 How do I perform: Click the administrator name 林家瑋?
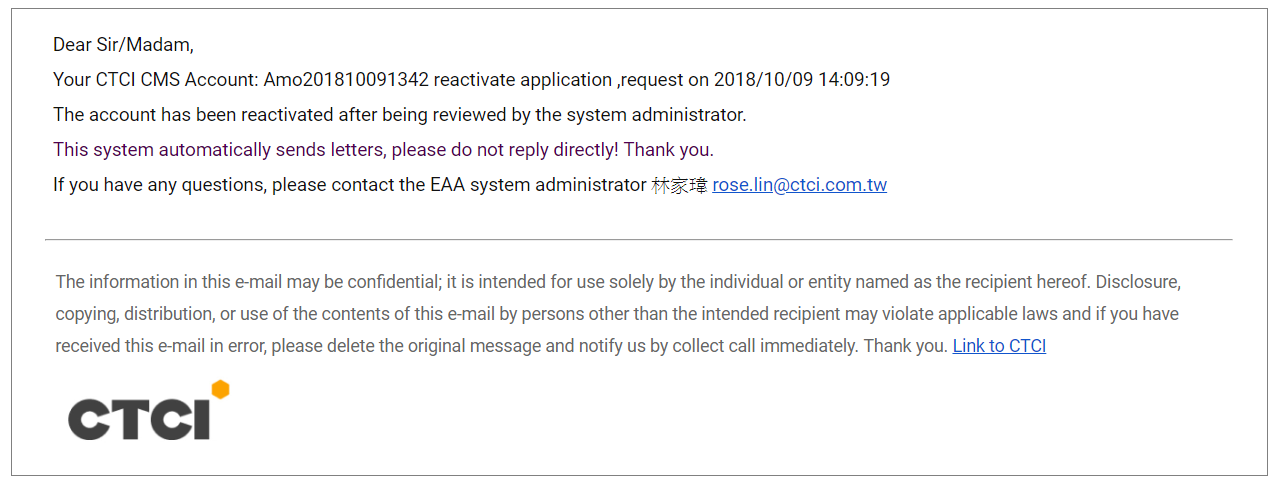(679, 185)
